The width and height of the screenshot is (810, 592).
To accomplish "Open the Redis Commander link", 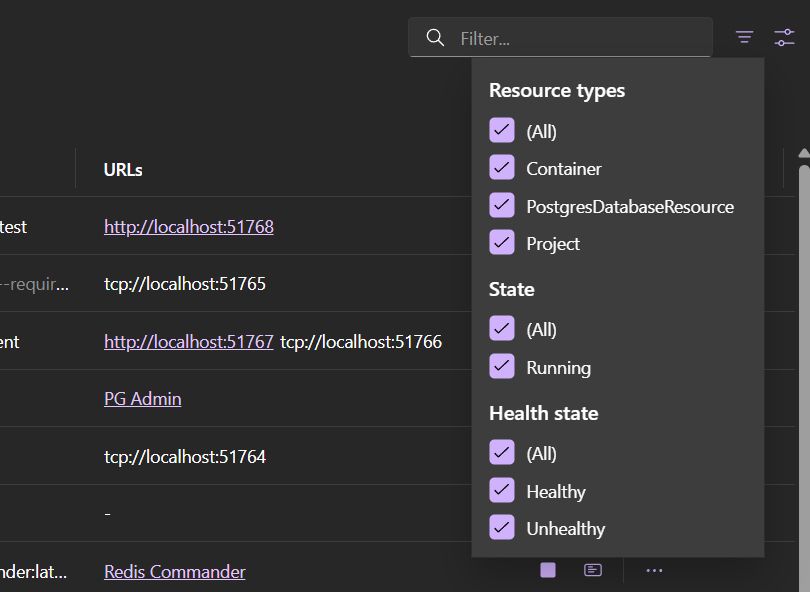I will [x=175, y=571].
